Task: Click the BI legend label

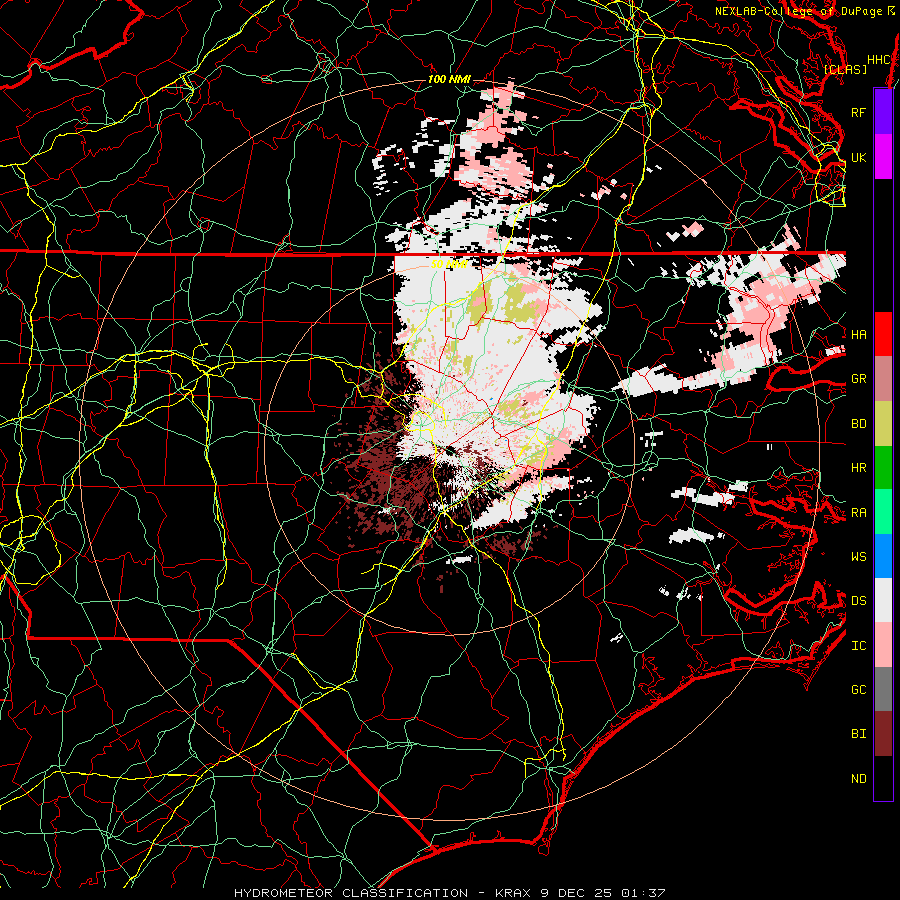Action: [x=858, y=734]
